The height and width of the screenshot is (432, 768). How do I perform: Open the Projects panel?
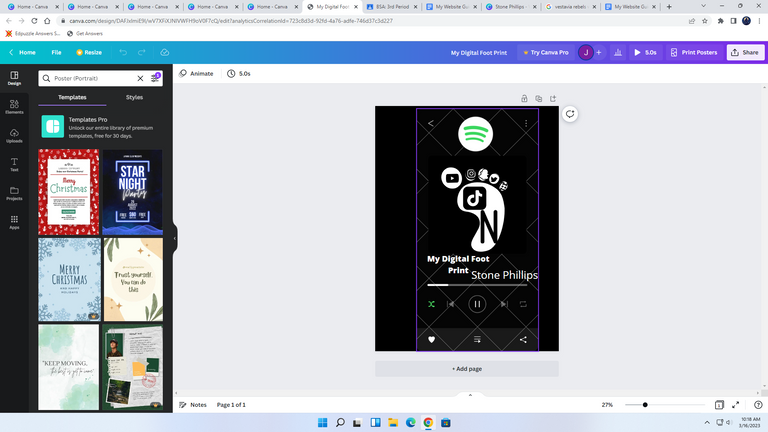click(x=14, y=193)
